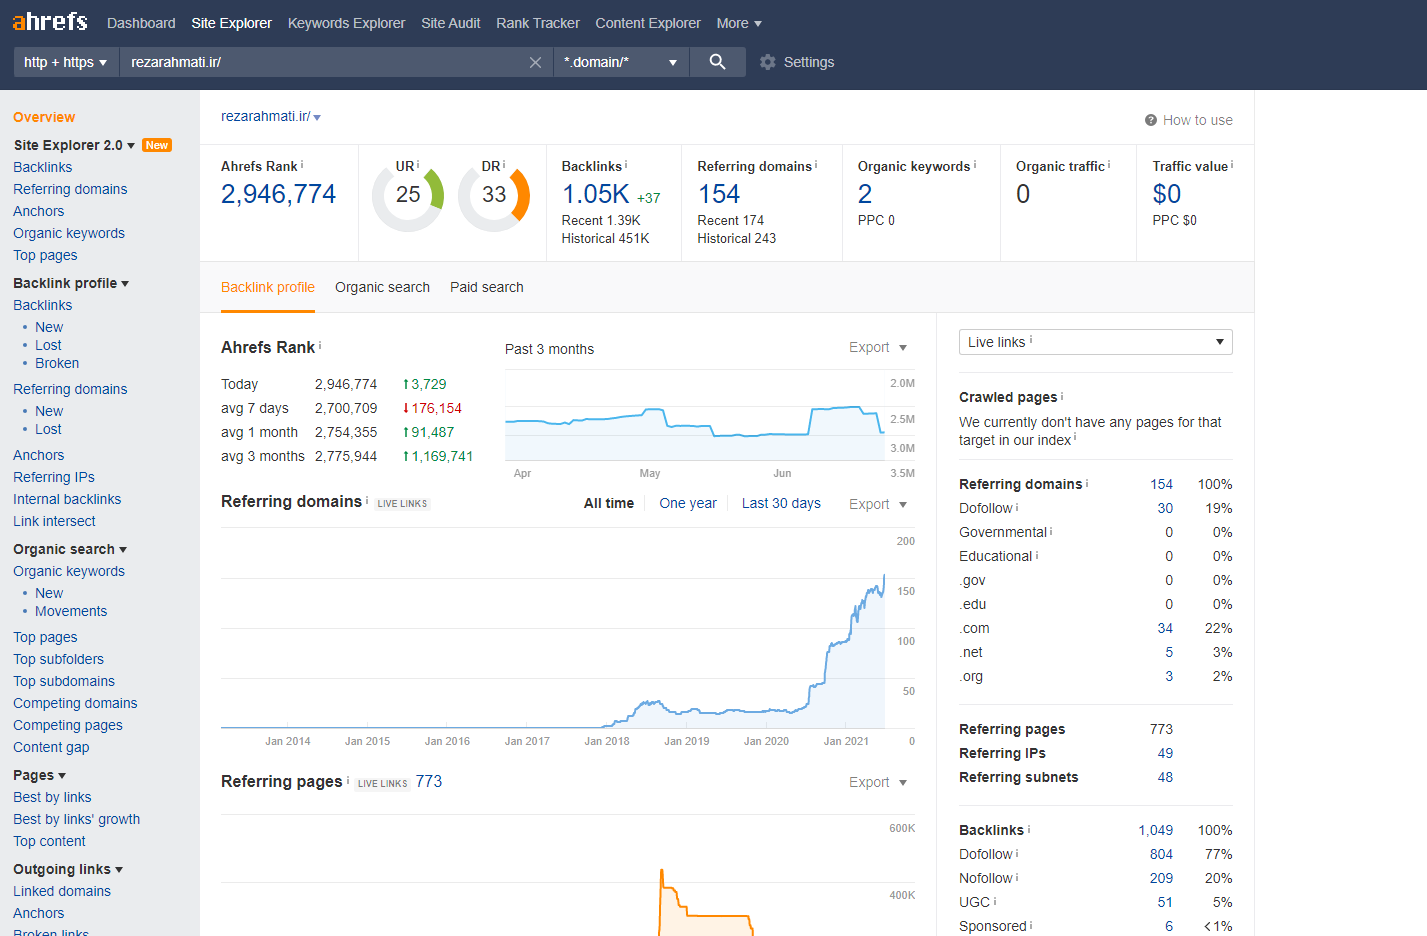The width and height of the screenshot is (1427, 936).
Task: Click the Nofollow backlinks count 209
Action: (1161, 878)
